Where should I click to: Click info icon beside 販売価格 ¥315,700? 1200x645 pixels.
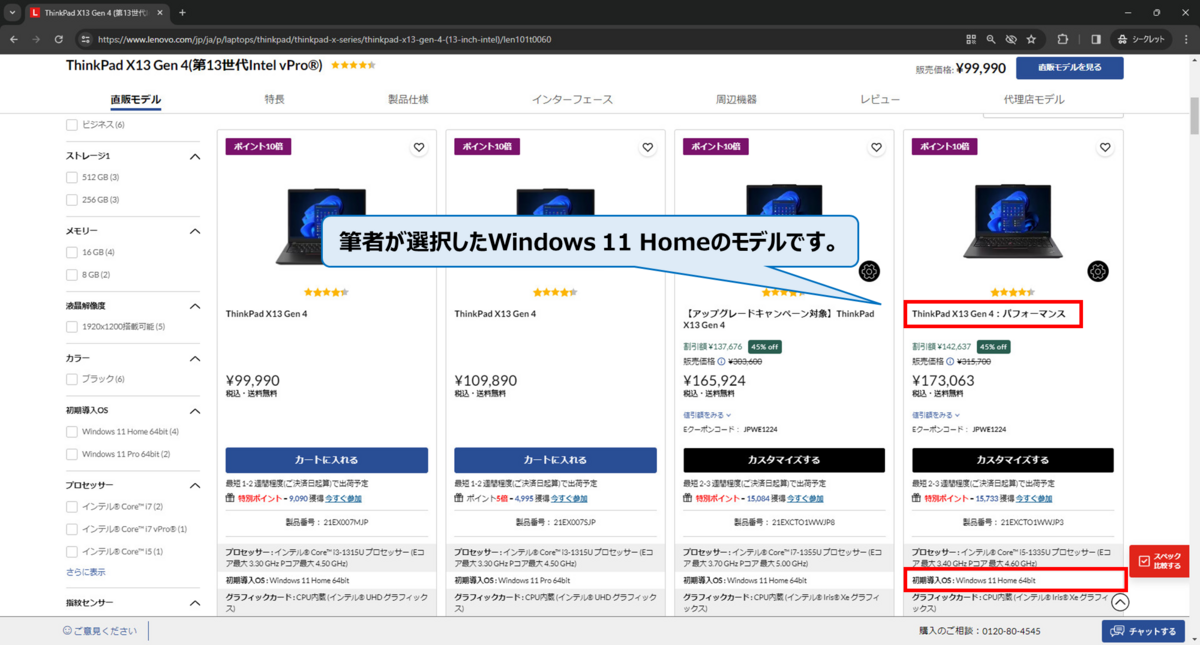point(951,361)
